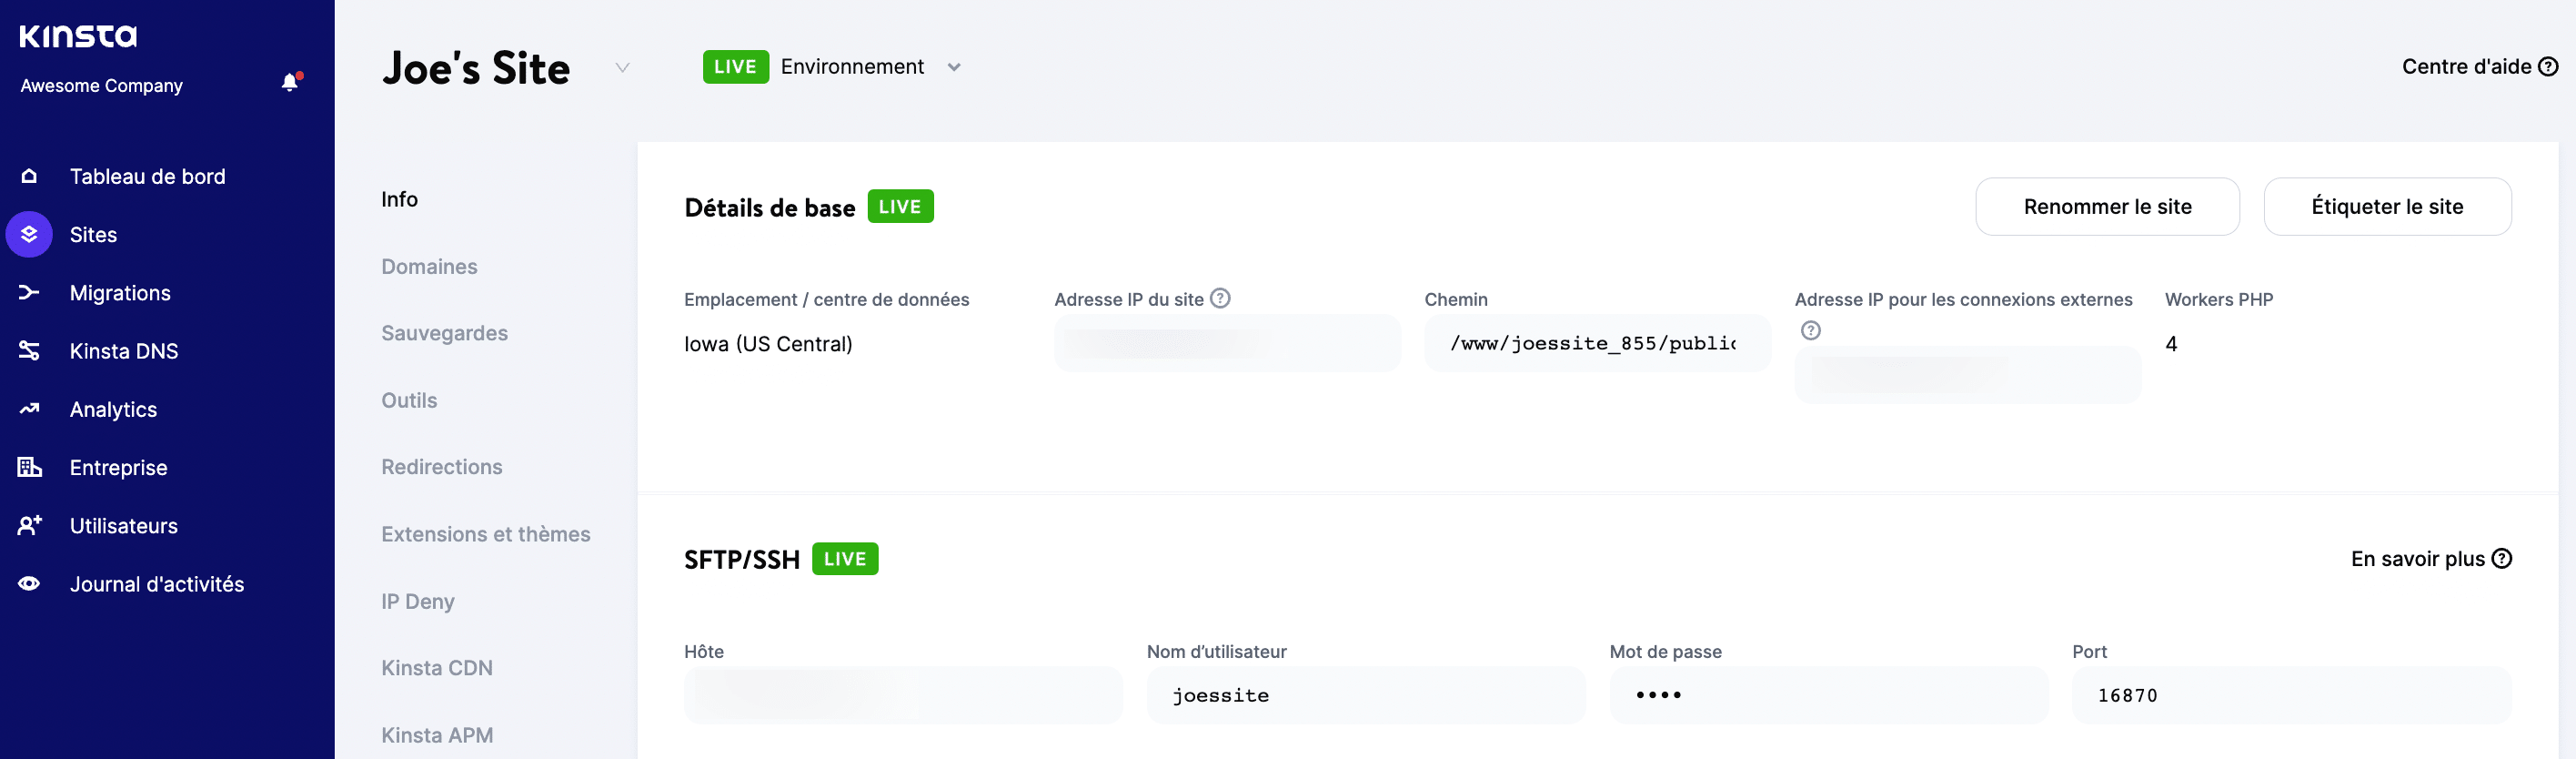Switch to Domaines tab
This screenshot has width=2576, height=759.
point(429,266)
